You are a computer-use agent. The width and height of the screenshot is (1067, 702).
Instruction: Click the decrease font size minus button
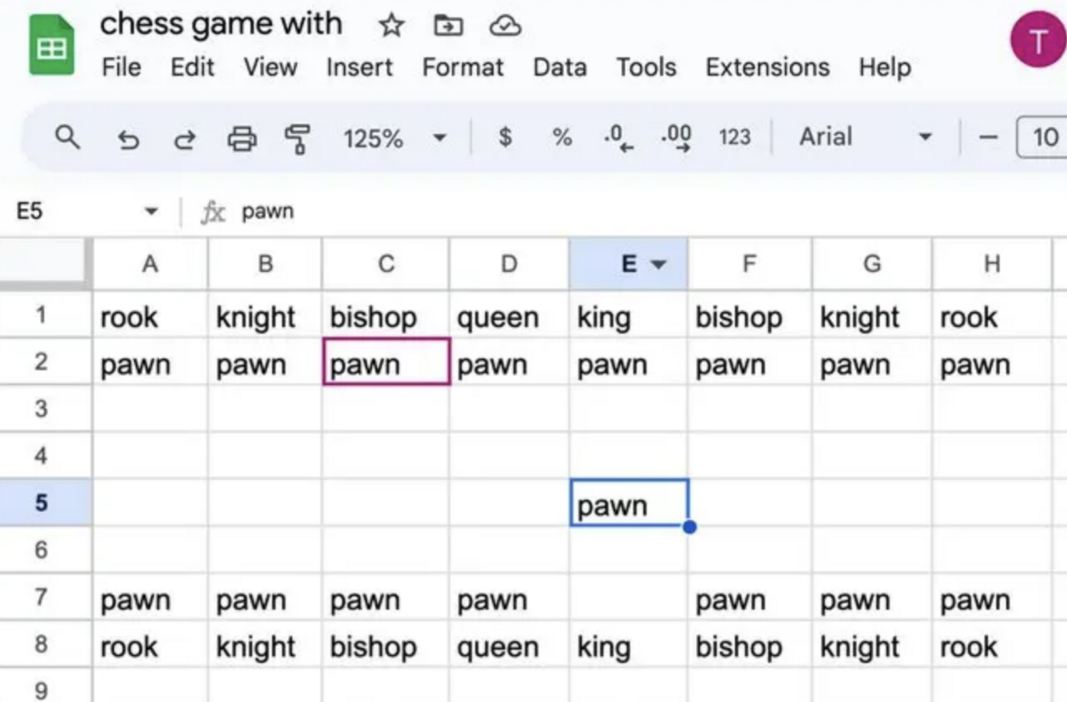click(x=988, y=138)
